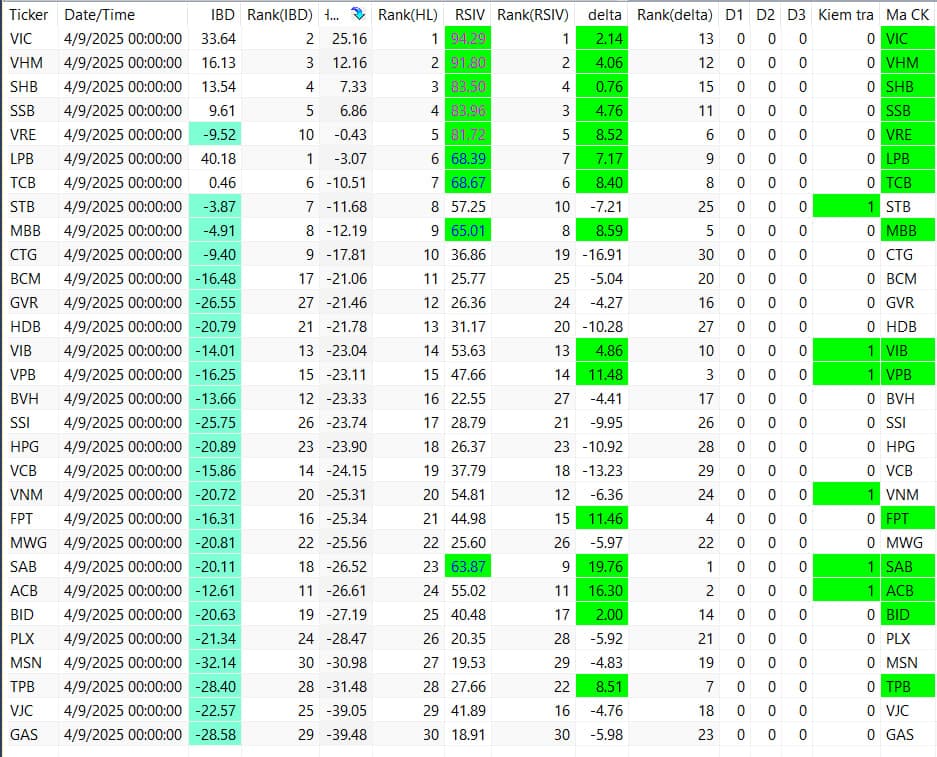Click delta value 2.00 for BID
This screenshot has width=937, height=757.
[602, 614]
